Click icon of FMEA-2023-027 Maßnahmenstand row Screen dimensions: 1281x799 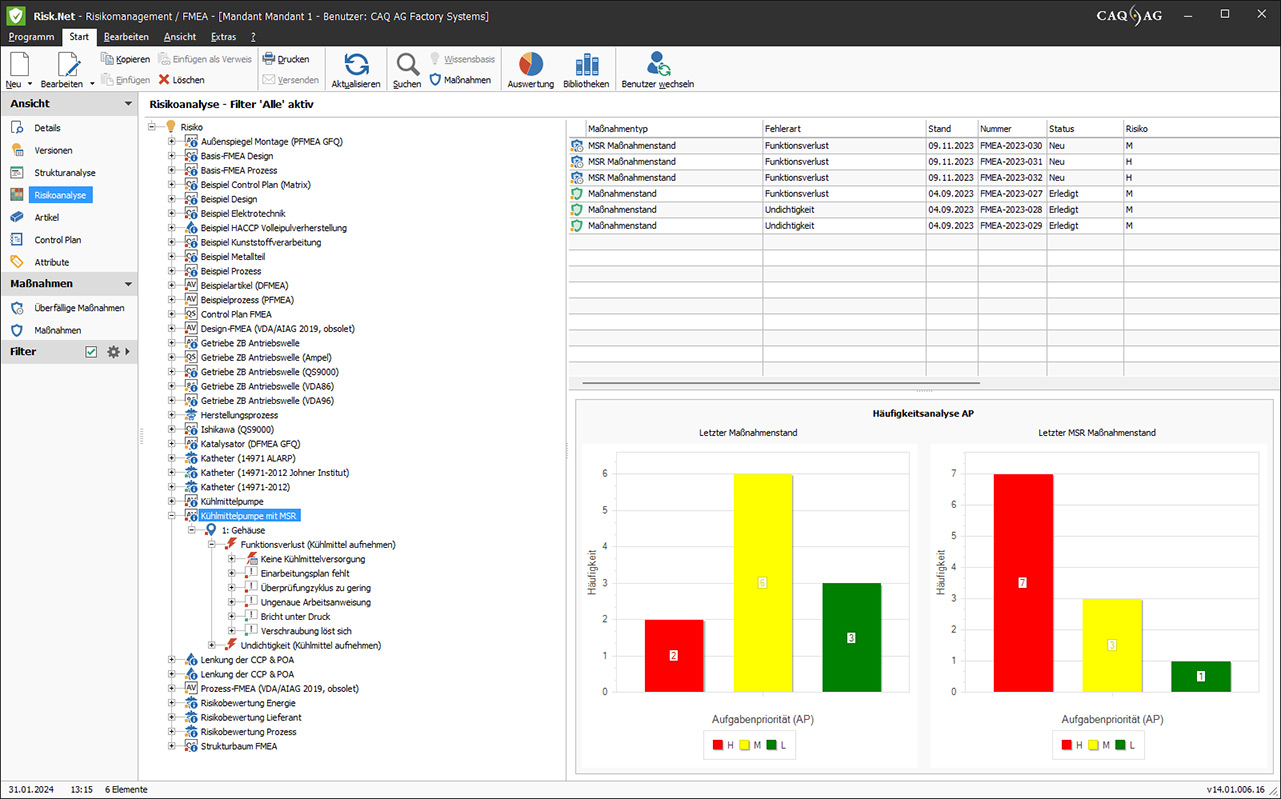click(x=576, y=194)
